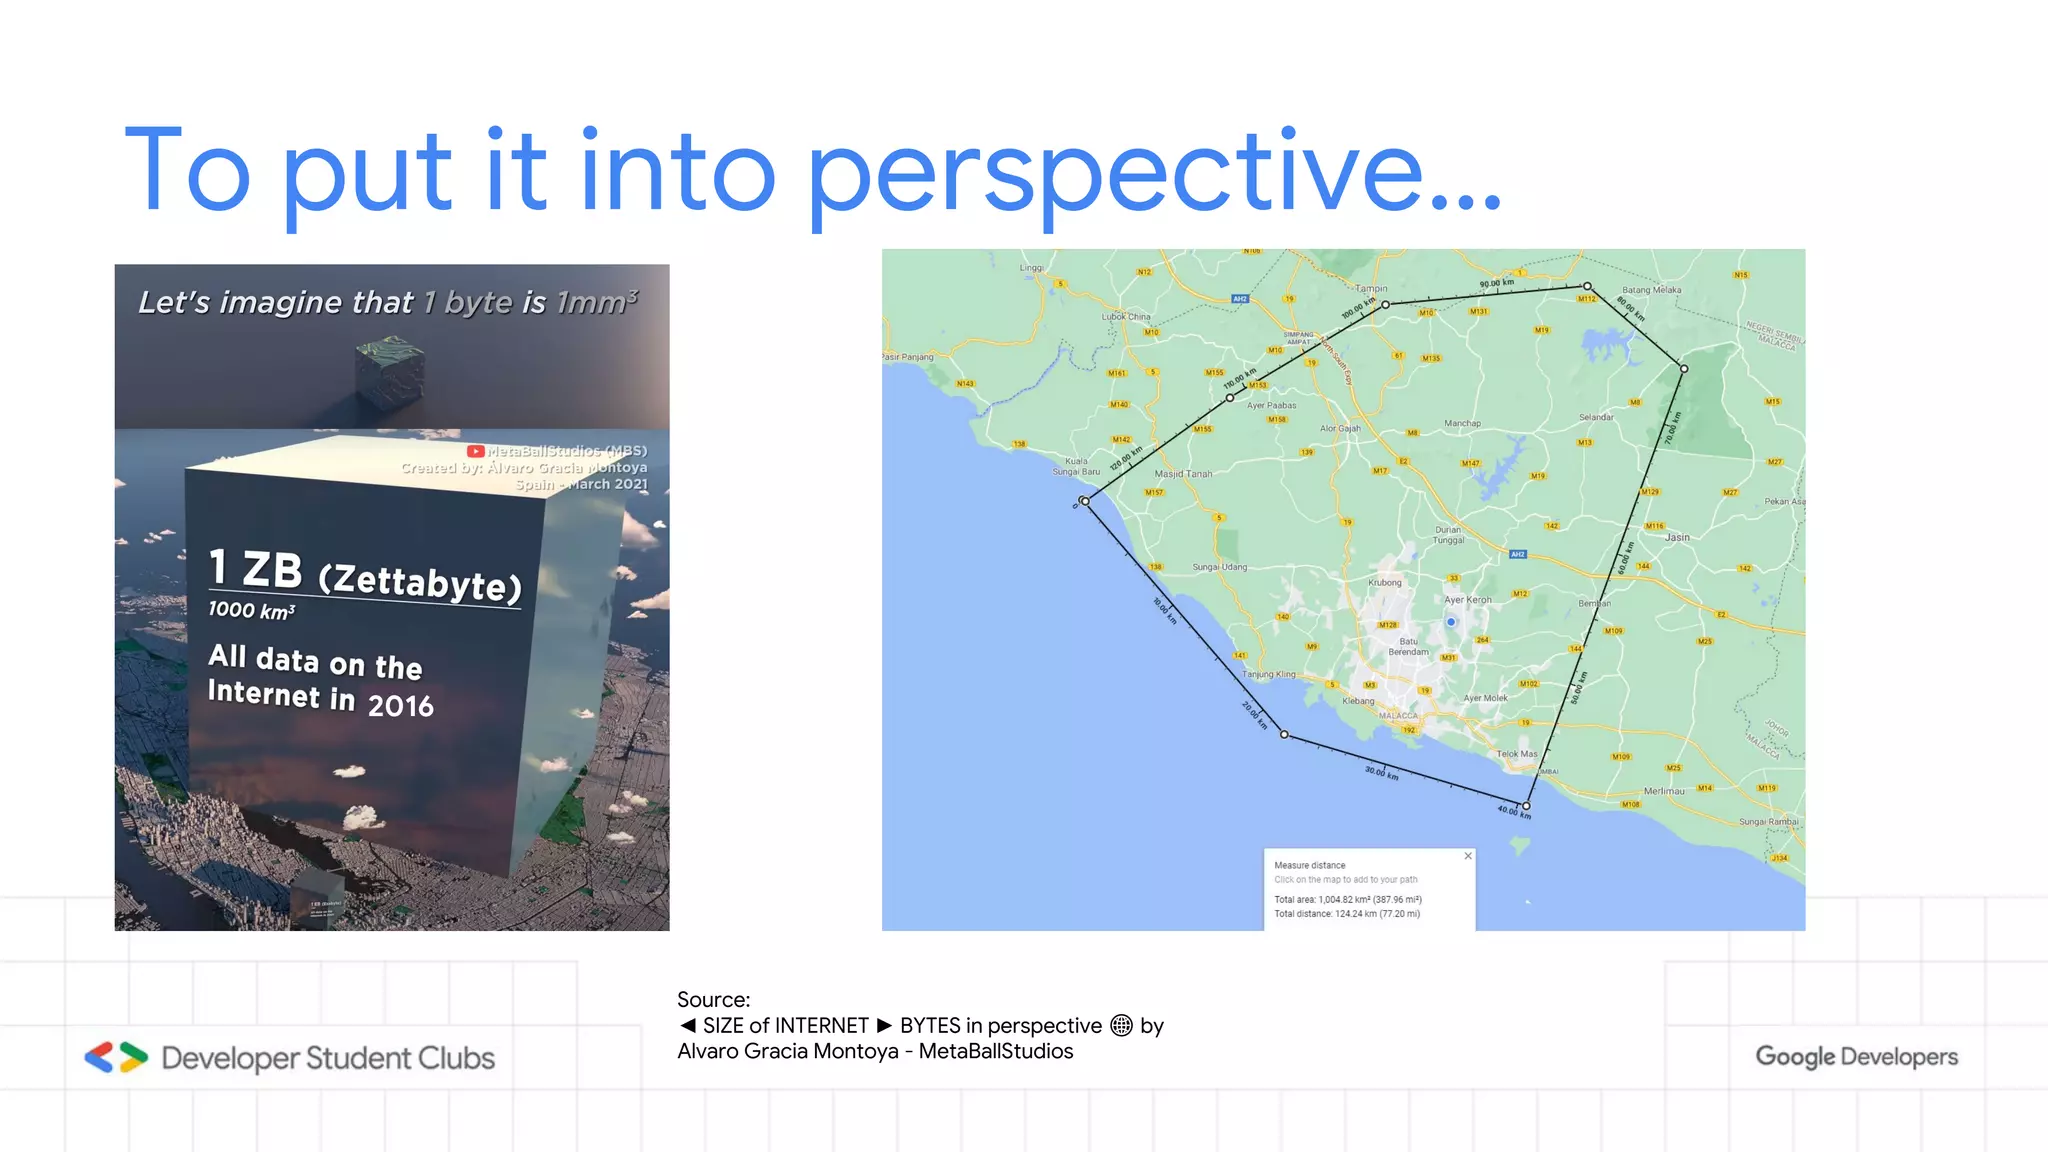Click the measure point below 90.00 km label
Screen dimensions: 2048x1152
[1587, 286]
